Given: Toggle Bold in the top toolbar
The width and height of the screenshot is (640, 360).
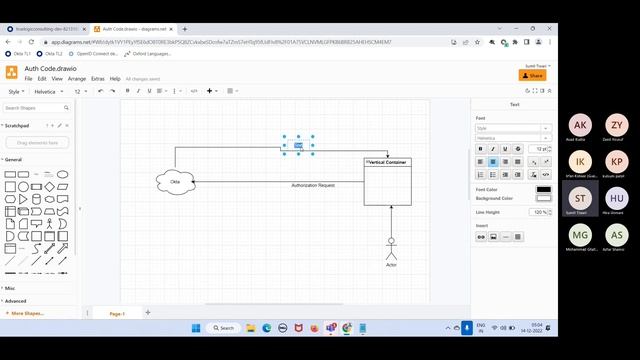Looking at the screenshot, I should (x=127, y=91).
